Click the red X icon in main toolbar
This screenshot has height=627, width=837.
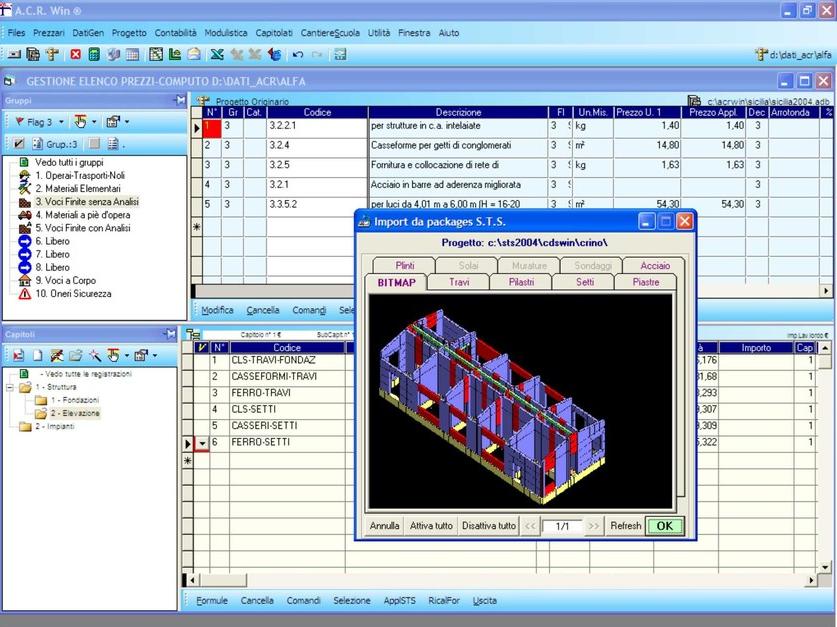click(x=76, y=54)
